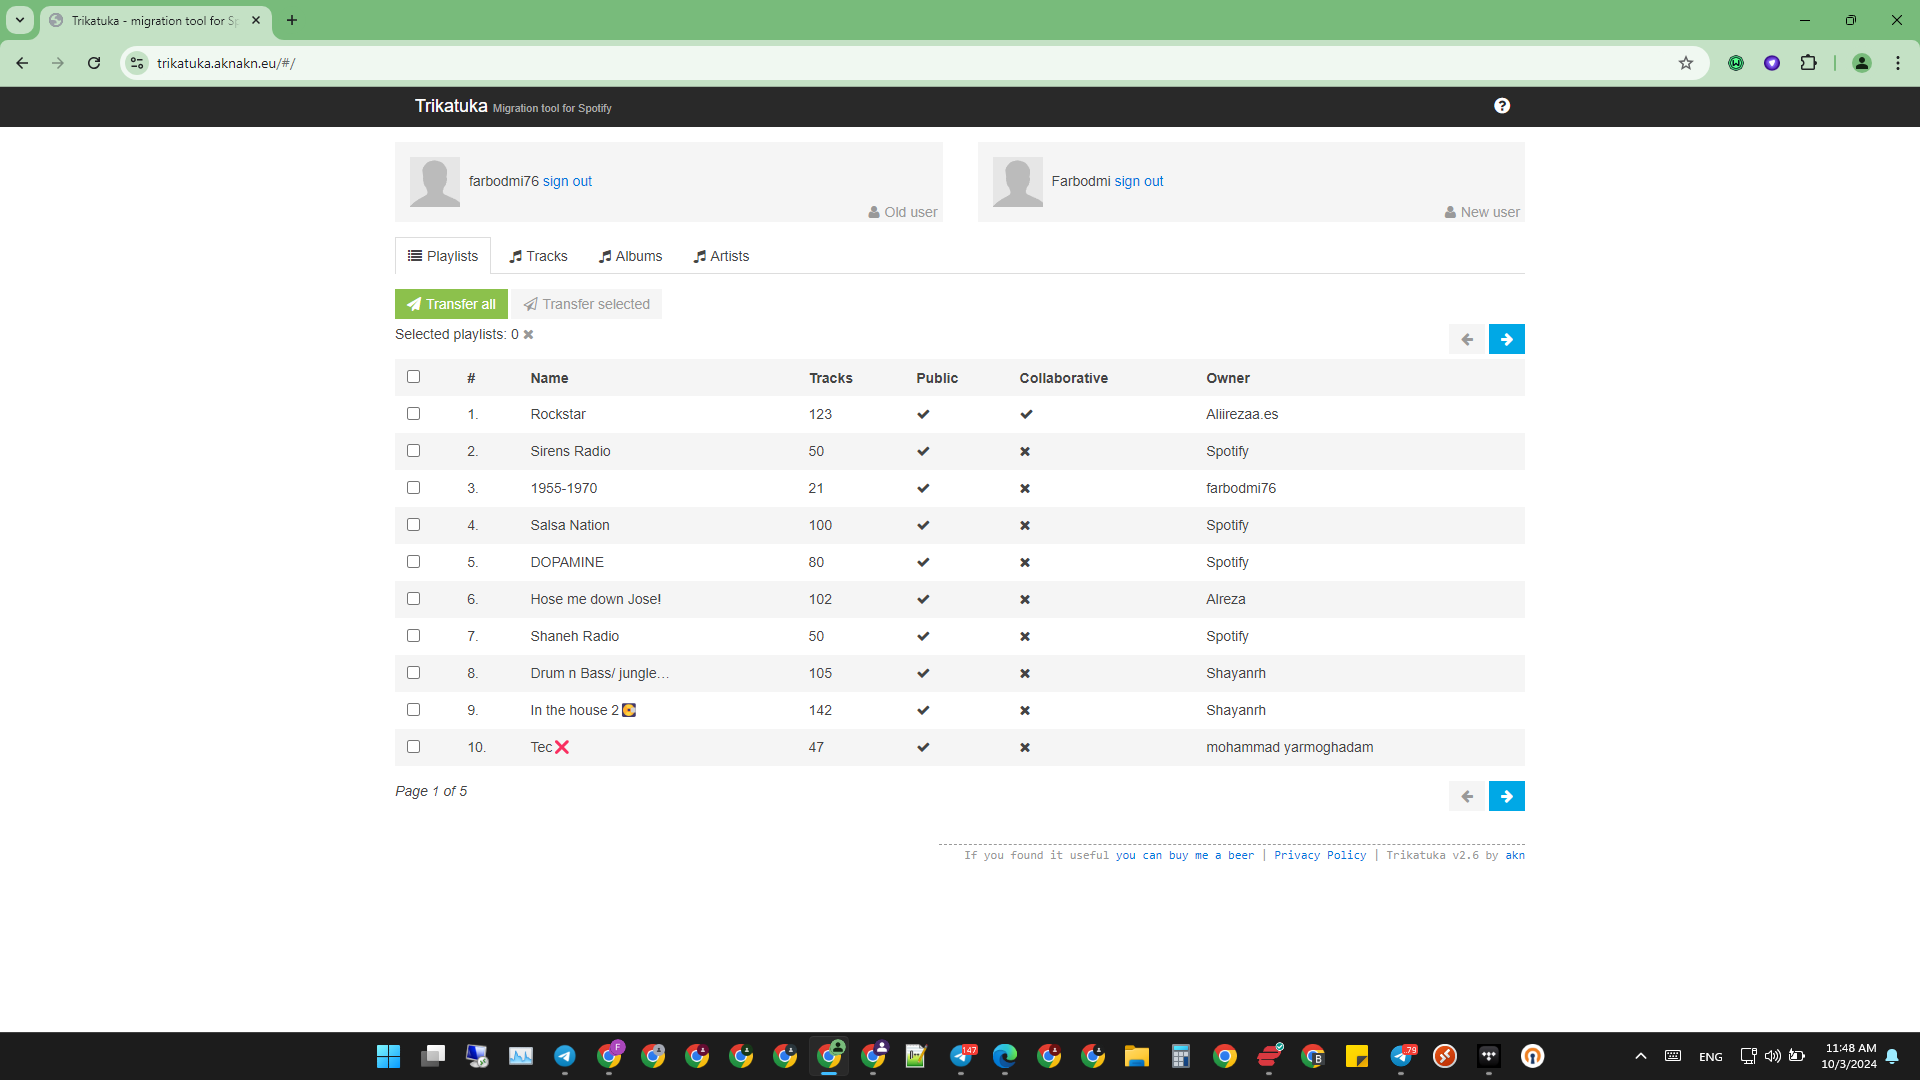This screenshot has width=1920, height=1080.
Task: Click Farbodmi new user avatar
Action: click(x=1018, y=182)
